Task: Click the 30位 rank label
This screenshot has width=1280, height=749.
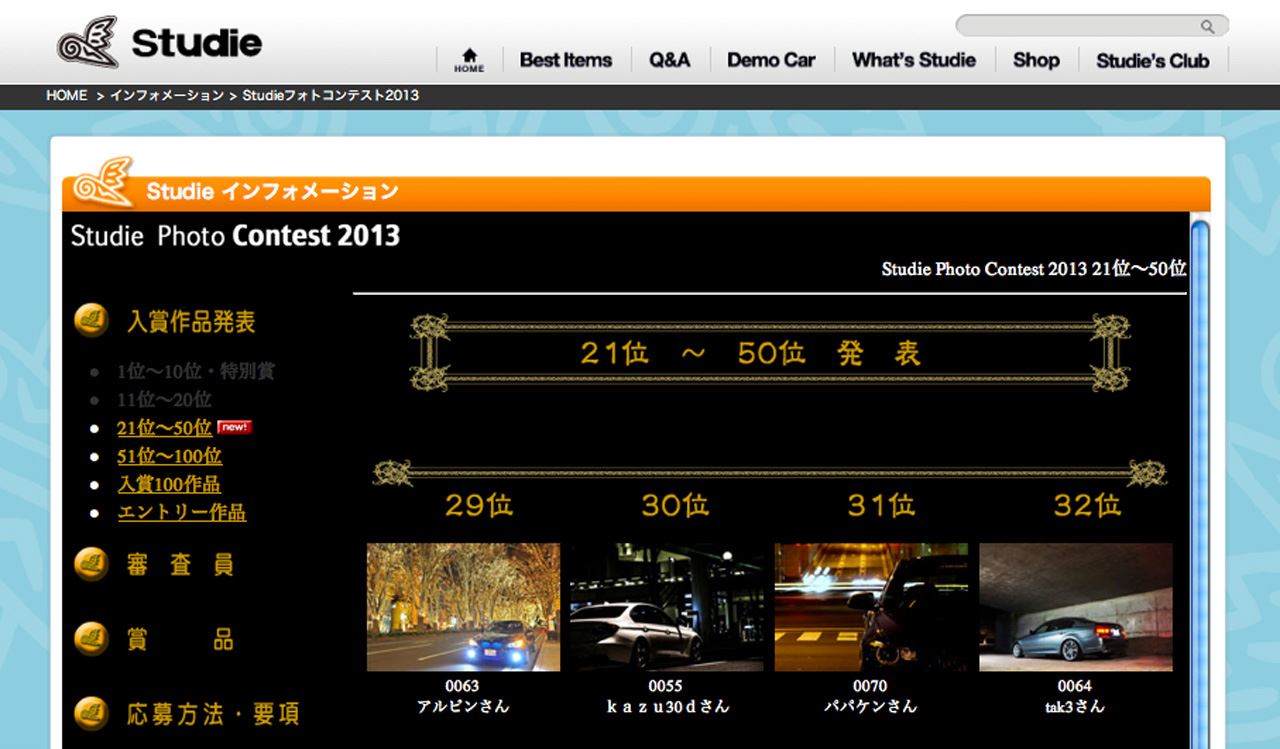Action: click(675, 505)
